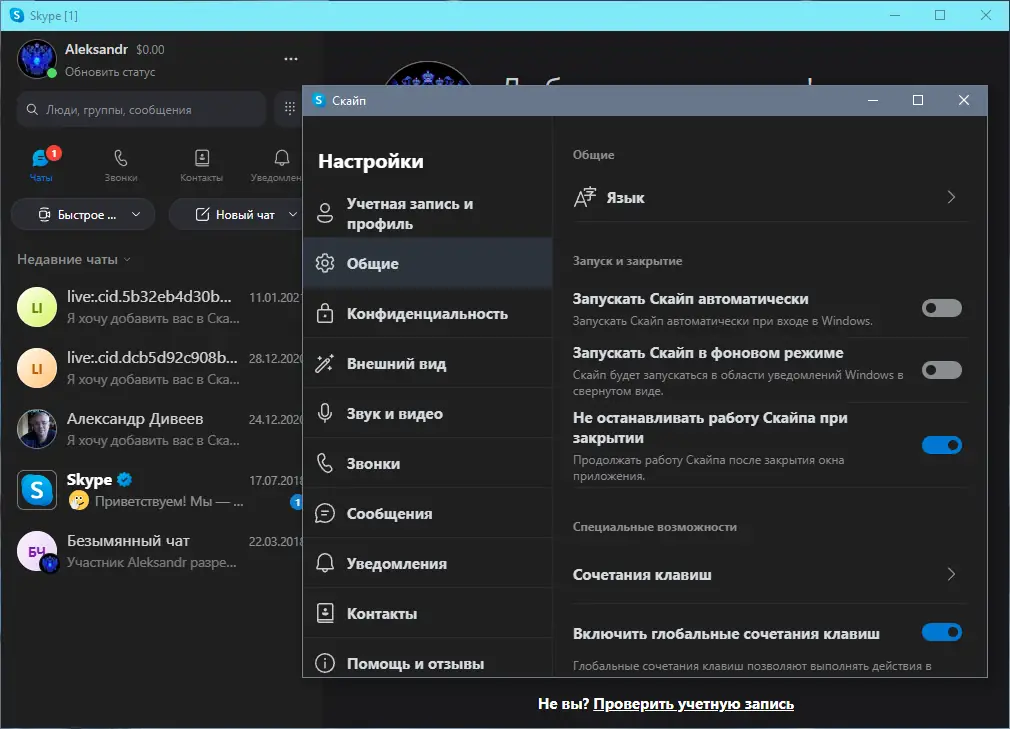Switch to the Чаты tab
Image resolution: width=1010 pixels, height=729 pixels.
click(x=40, y=164)
